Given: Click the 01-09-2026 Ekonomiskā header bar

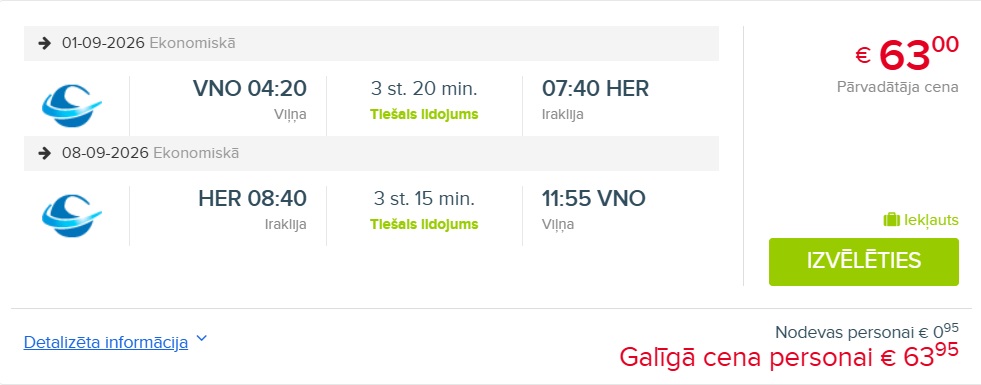Looking at the screenshot, I should tap(371, 43).
